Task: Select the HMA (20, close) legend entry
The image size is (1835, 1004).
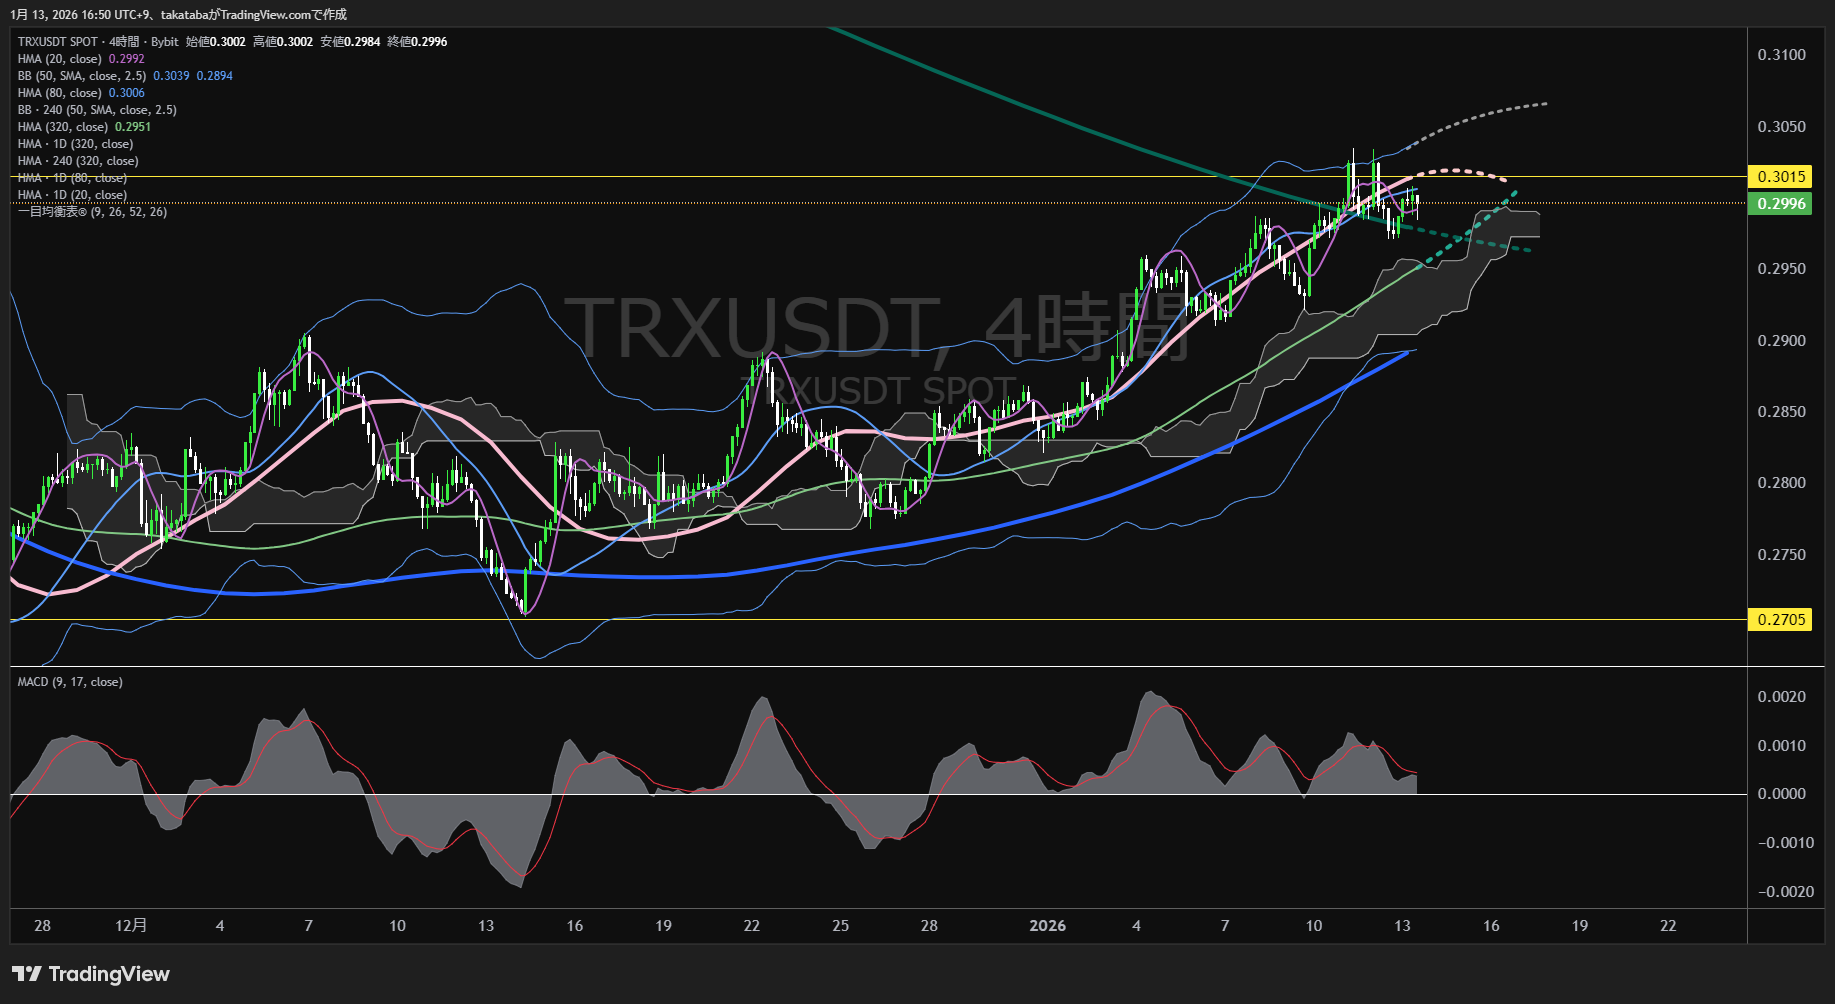Action: pyautogui.click(x=59, y=59)
